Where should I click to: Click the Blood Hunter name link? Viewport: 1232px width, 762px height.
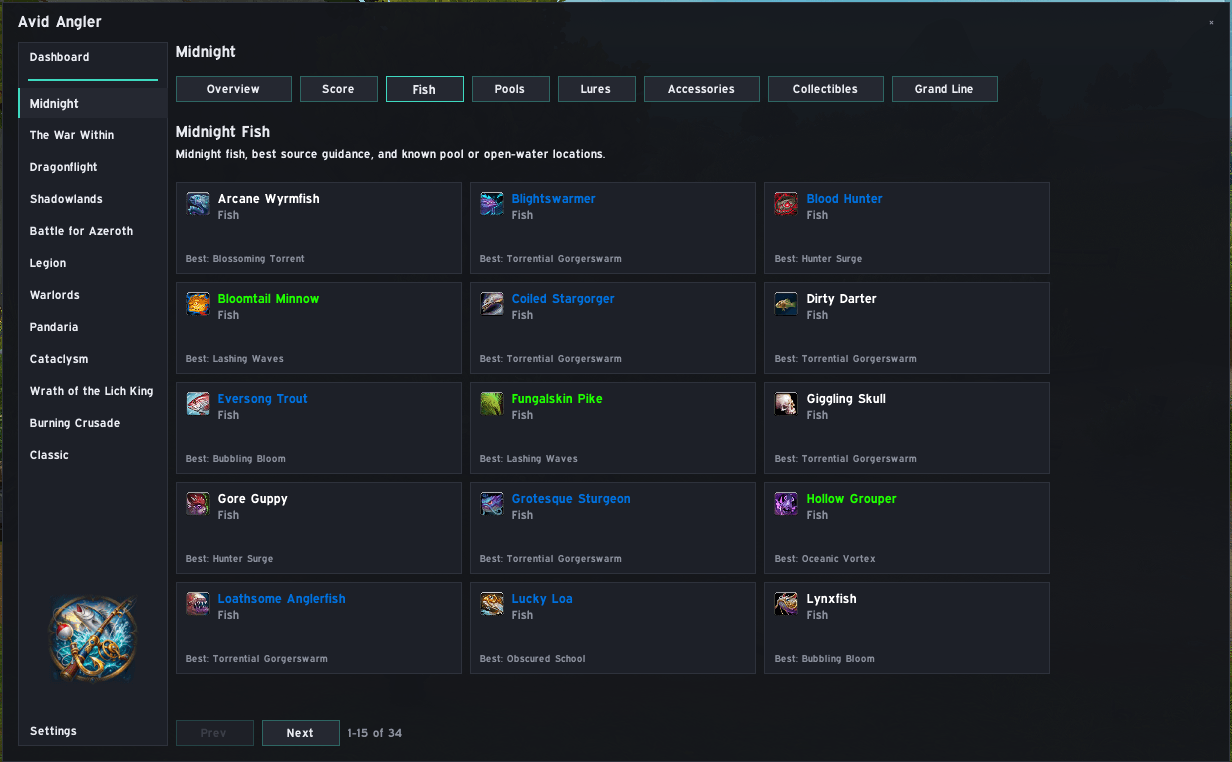point(844,199)
